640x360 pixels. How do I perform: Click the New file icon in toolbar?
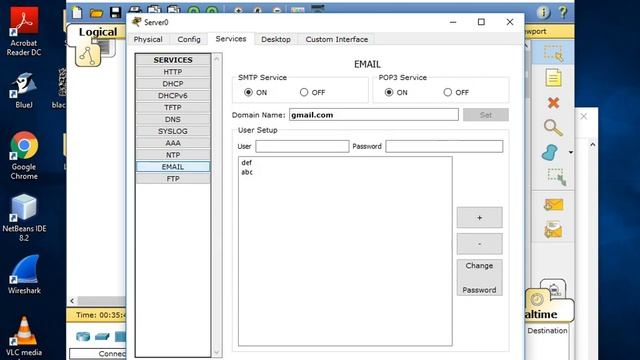[x=77, y=13]
